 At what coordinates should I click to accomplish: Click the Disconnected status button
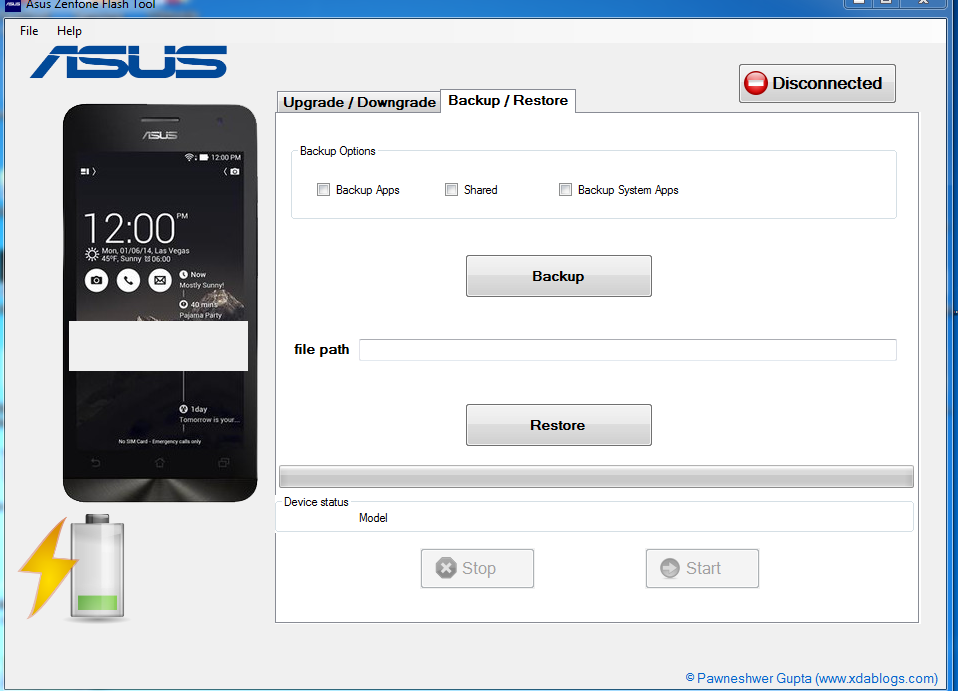(817, 83)
